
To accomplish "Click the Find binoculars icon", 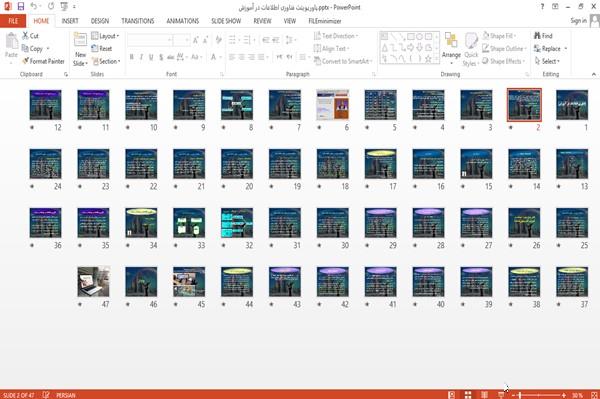I will click(x=537, y=36).
